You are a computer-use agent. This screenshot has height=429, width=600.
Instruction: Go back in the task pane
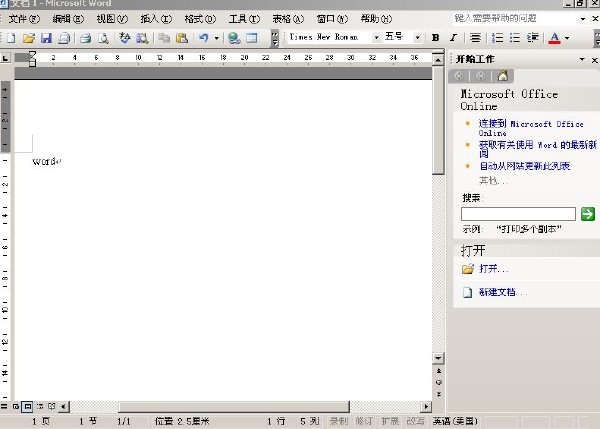pyautogui.click(x=459, y=76)
